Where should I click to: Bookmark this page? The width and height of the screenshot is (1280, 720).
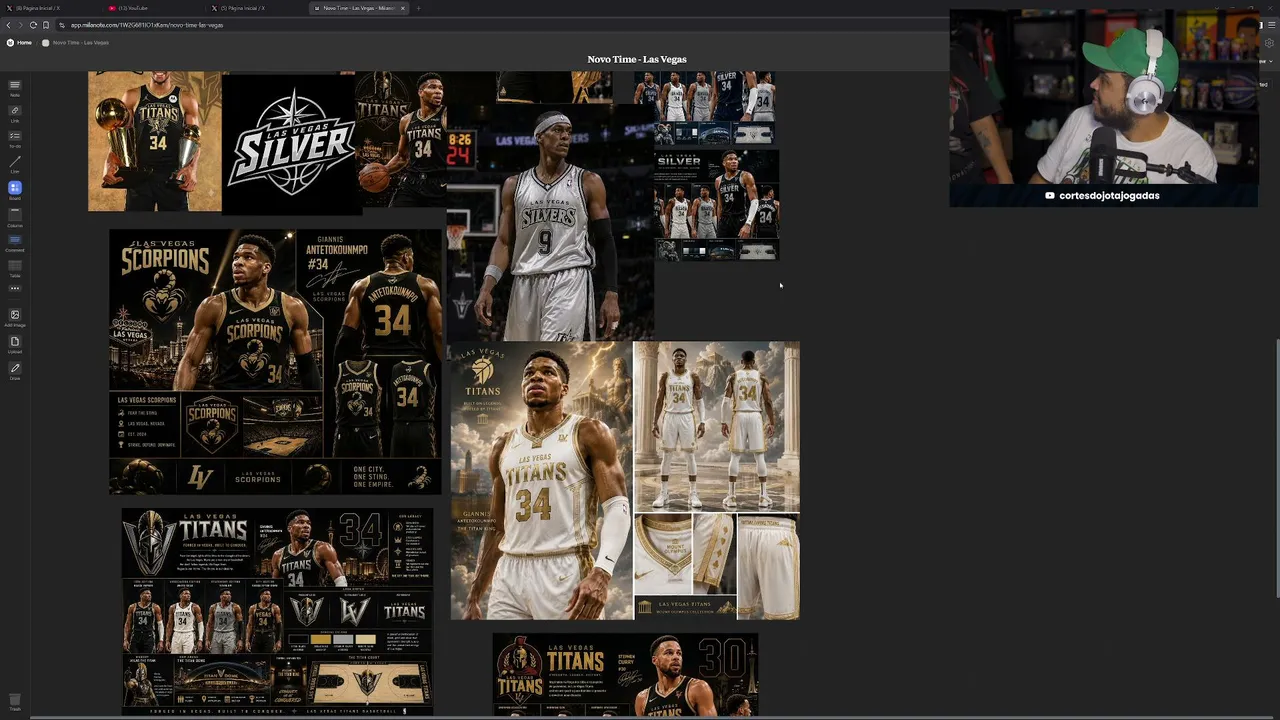click(45, 25)
